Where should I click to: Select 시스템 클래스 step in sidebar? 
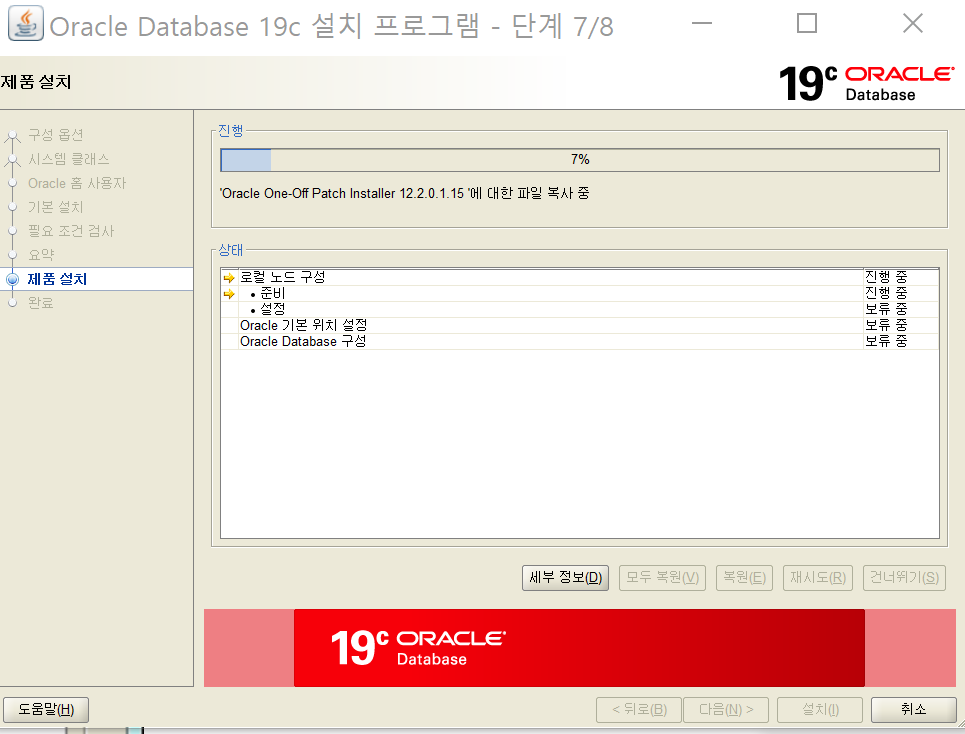coord(69,159)
